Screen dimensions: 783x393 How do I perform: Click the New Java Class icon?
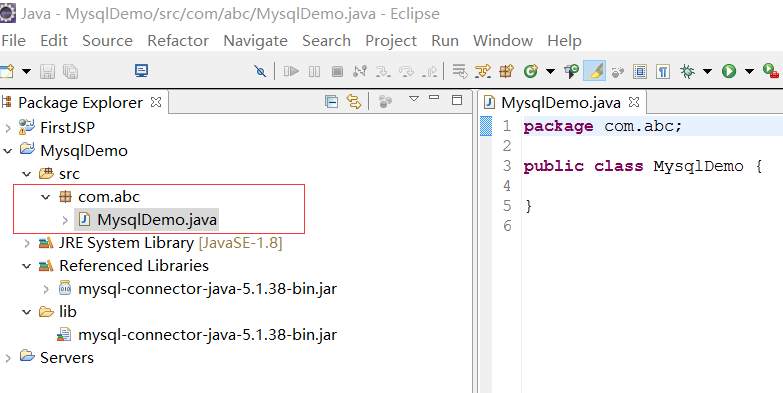click(530, 71)
